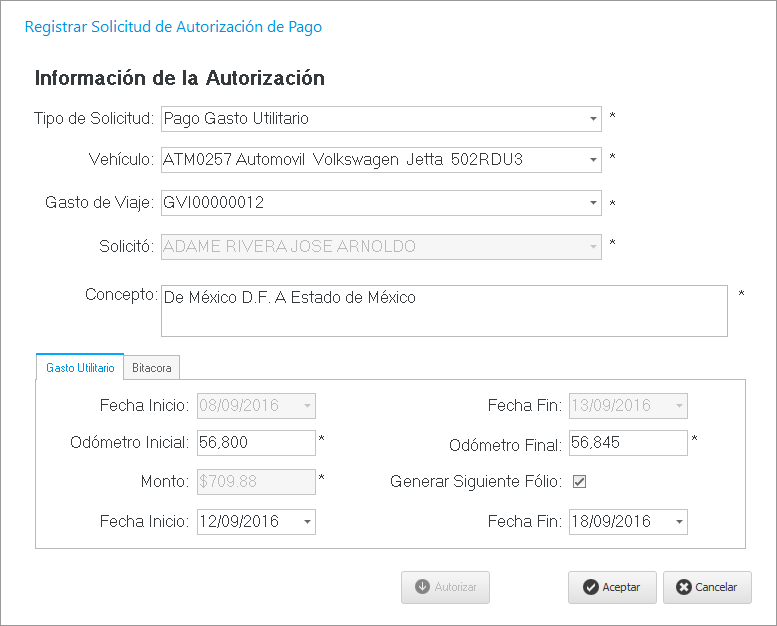Open the Gasto de Viaje dropdown
Screen dimensions: 777x626
(x=592, y=203)
